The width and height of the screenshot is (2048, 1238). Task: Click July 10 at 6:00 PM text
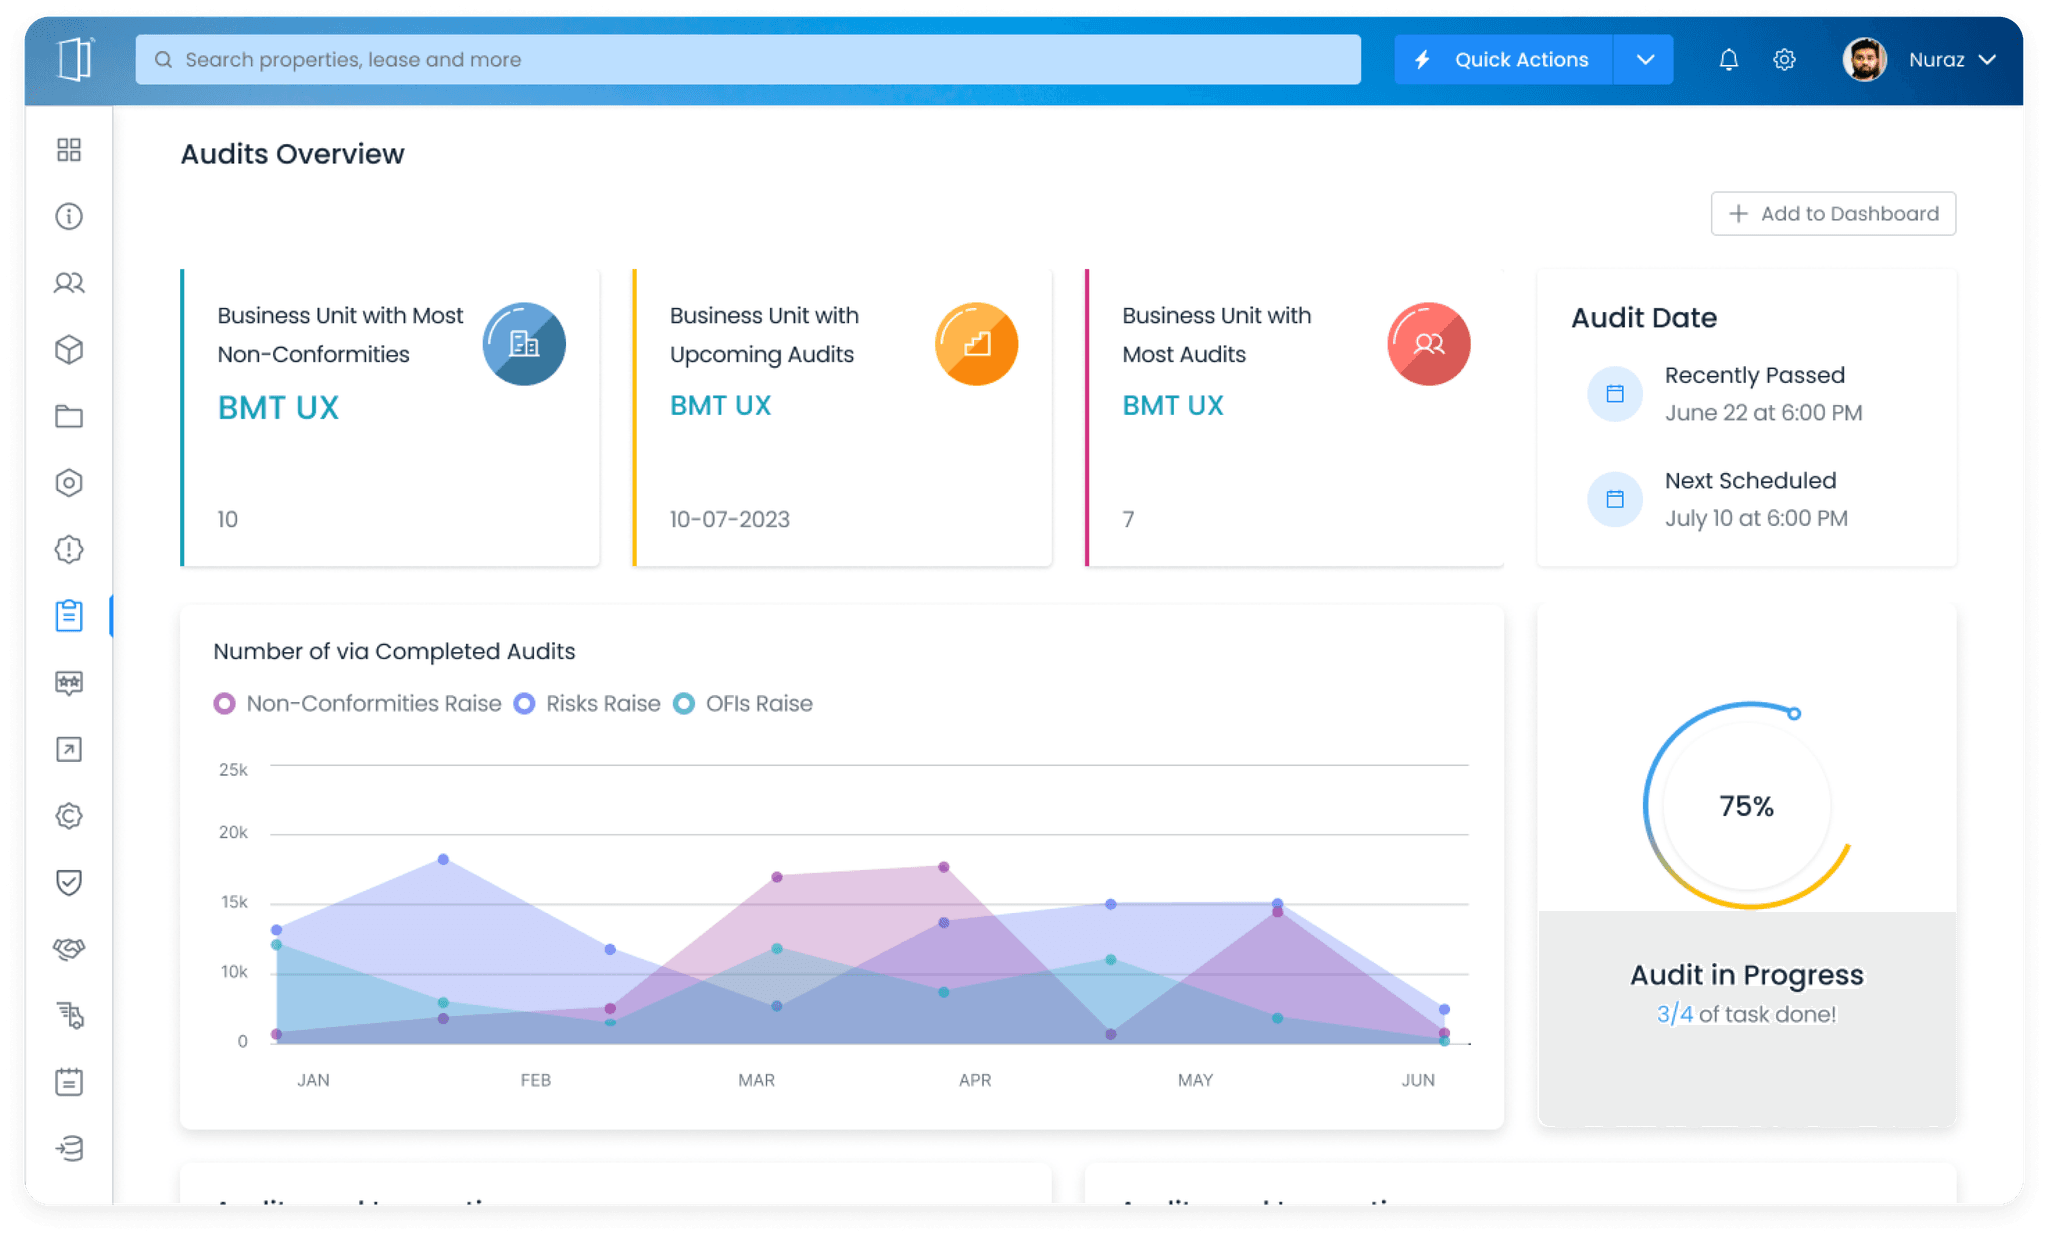1756,518
